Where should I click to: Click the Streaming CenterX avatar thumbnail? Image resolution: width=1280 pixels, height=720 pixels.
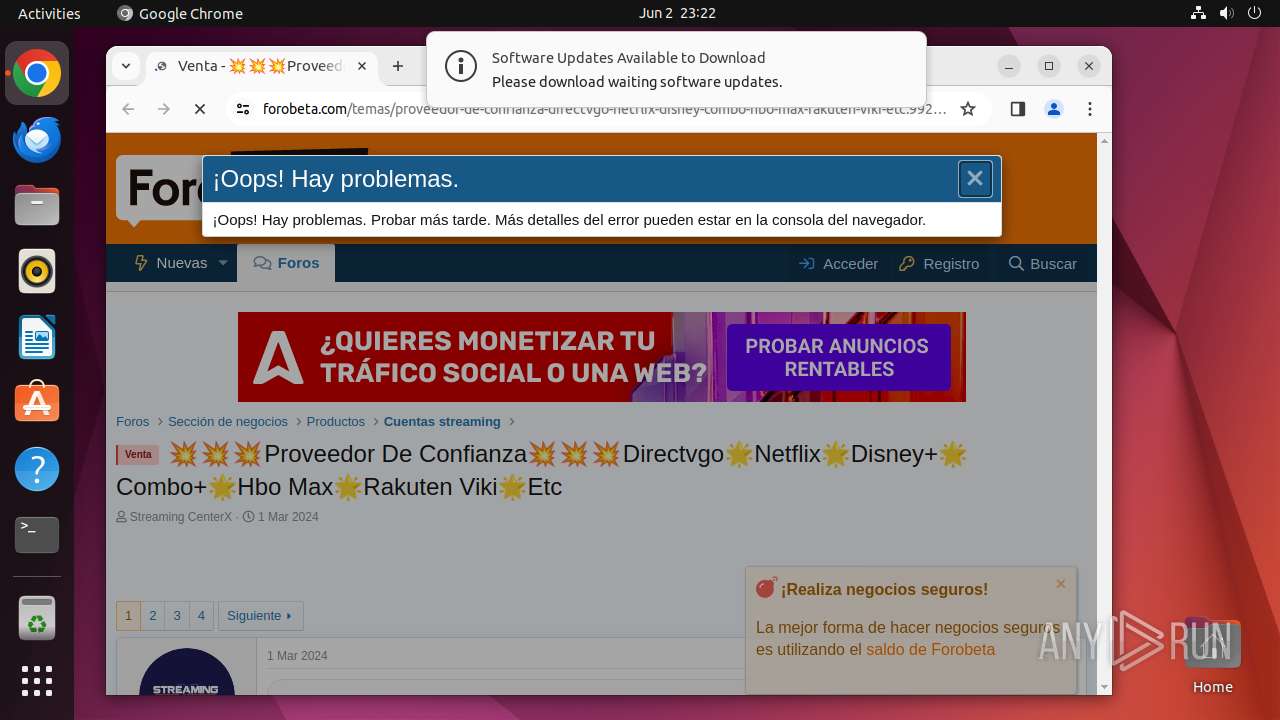click(x=187, y=672)
